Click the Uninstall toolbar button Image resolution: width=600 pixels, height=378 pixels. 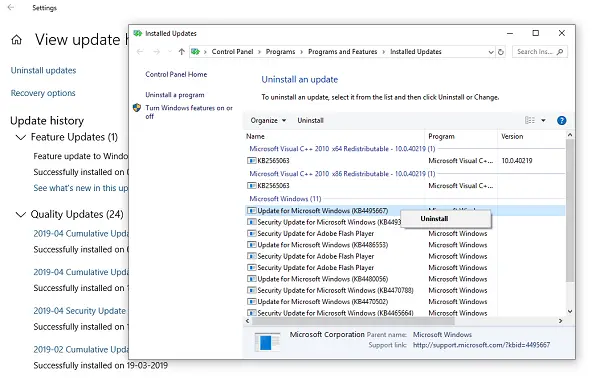click(310, 121)
